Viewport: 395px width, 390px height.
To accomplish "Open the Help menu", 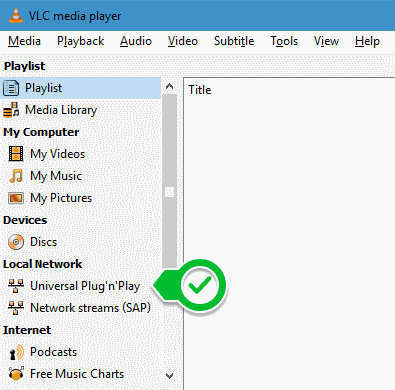I will [367, 41].
